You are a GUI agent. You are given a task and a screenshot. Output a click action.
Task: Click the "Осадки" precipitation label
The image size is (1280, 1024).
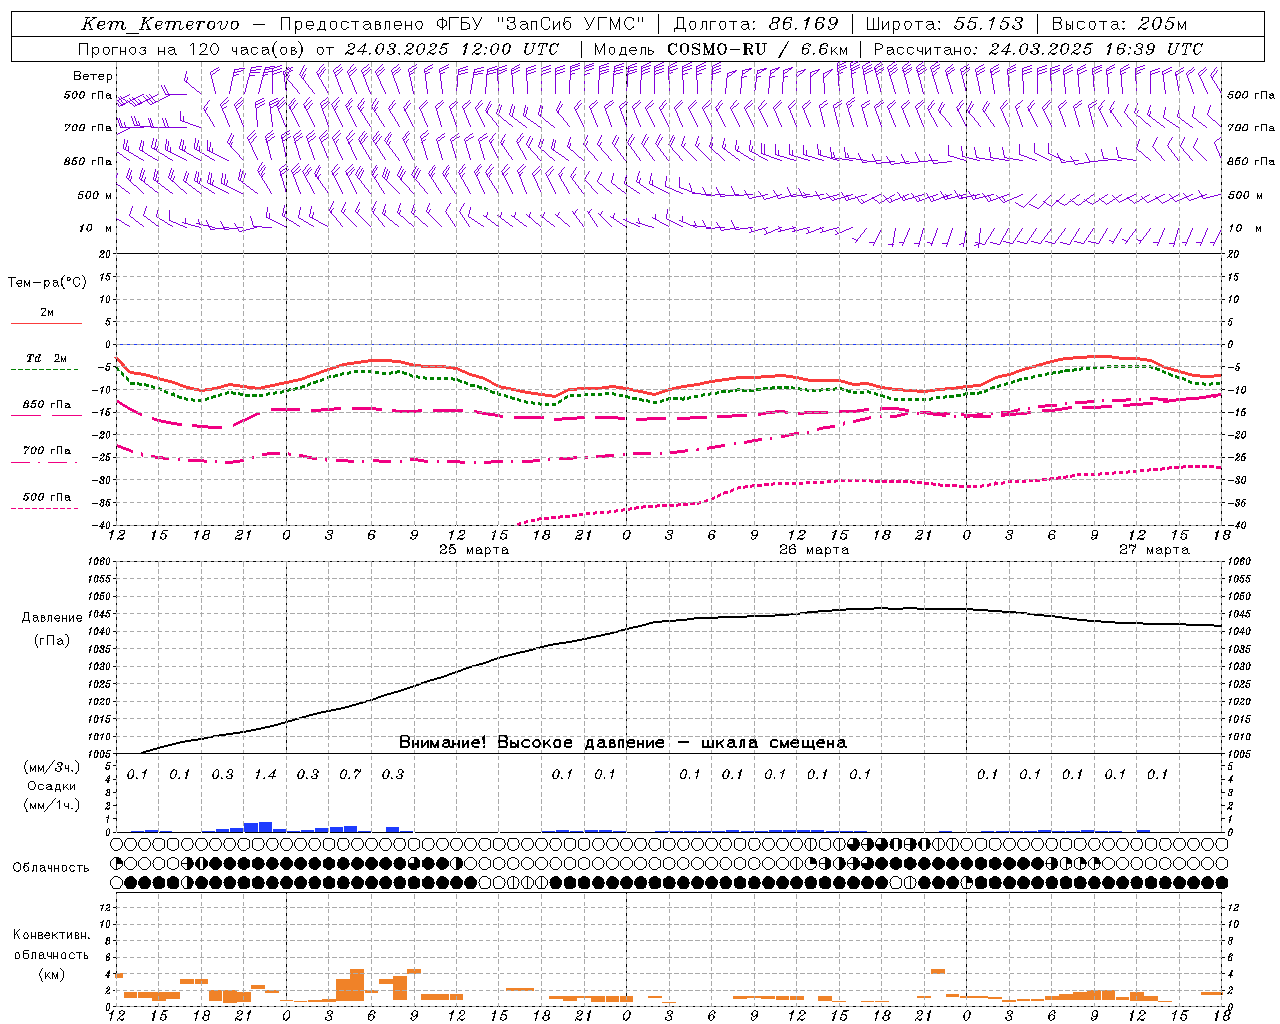tap(51, 786)
